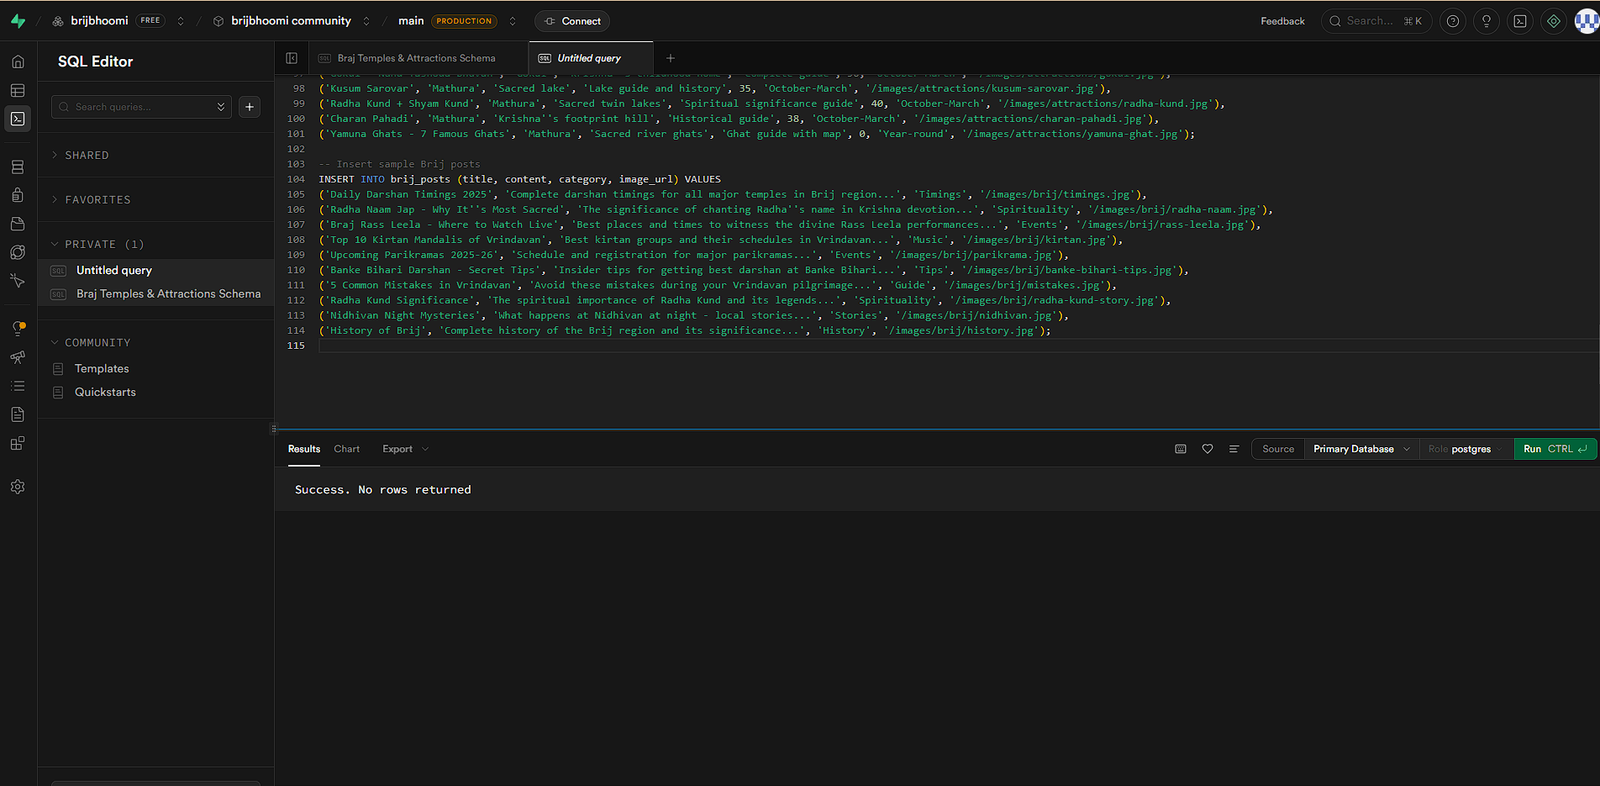1600x786 pixels.
Task: Open the Storage section icon in sidebar
Action: pyautogui.click(x=18, y=224)
